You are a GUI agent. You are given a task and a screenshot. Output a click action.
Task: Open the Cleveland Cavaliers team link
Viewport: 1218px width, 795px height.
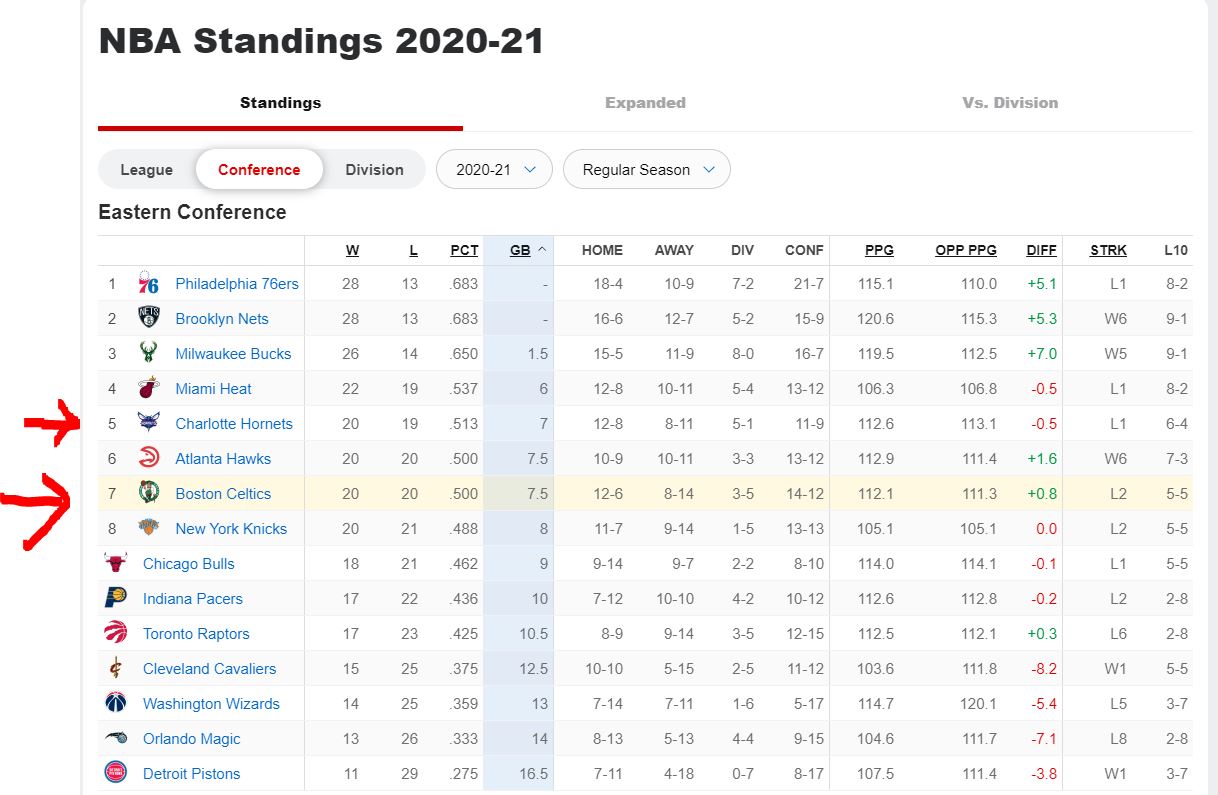tap(209, 669)
